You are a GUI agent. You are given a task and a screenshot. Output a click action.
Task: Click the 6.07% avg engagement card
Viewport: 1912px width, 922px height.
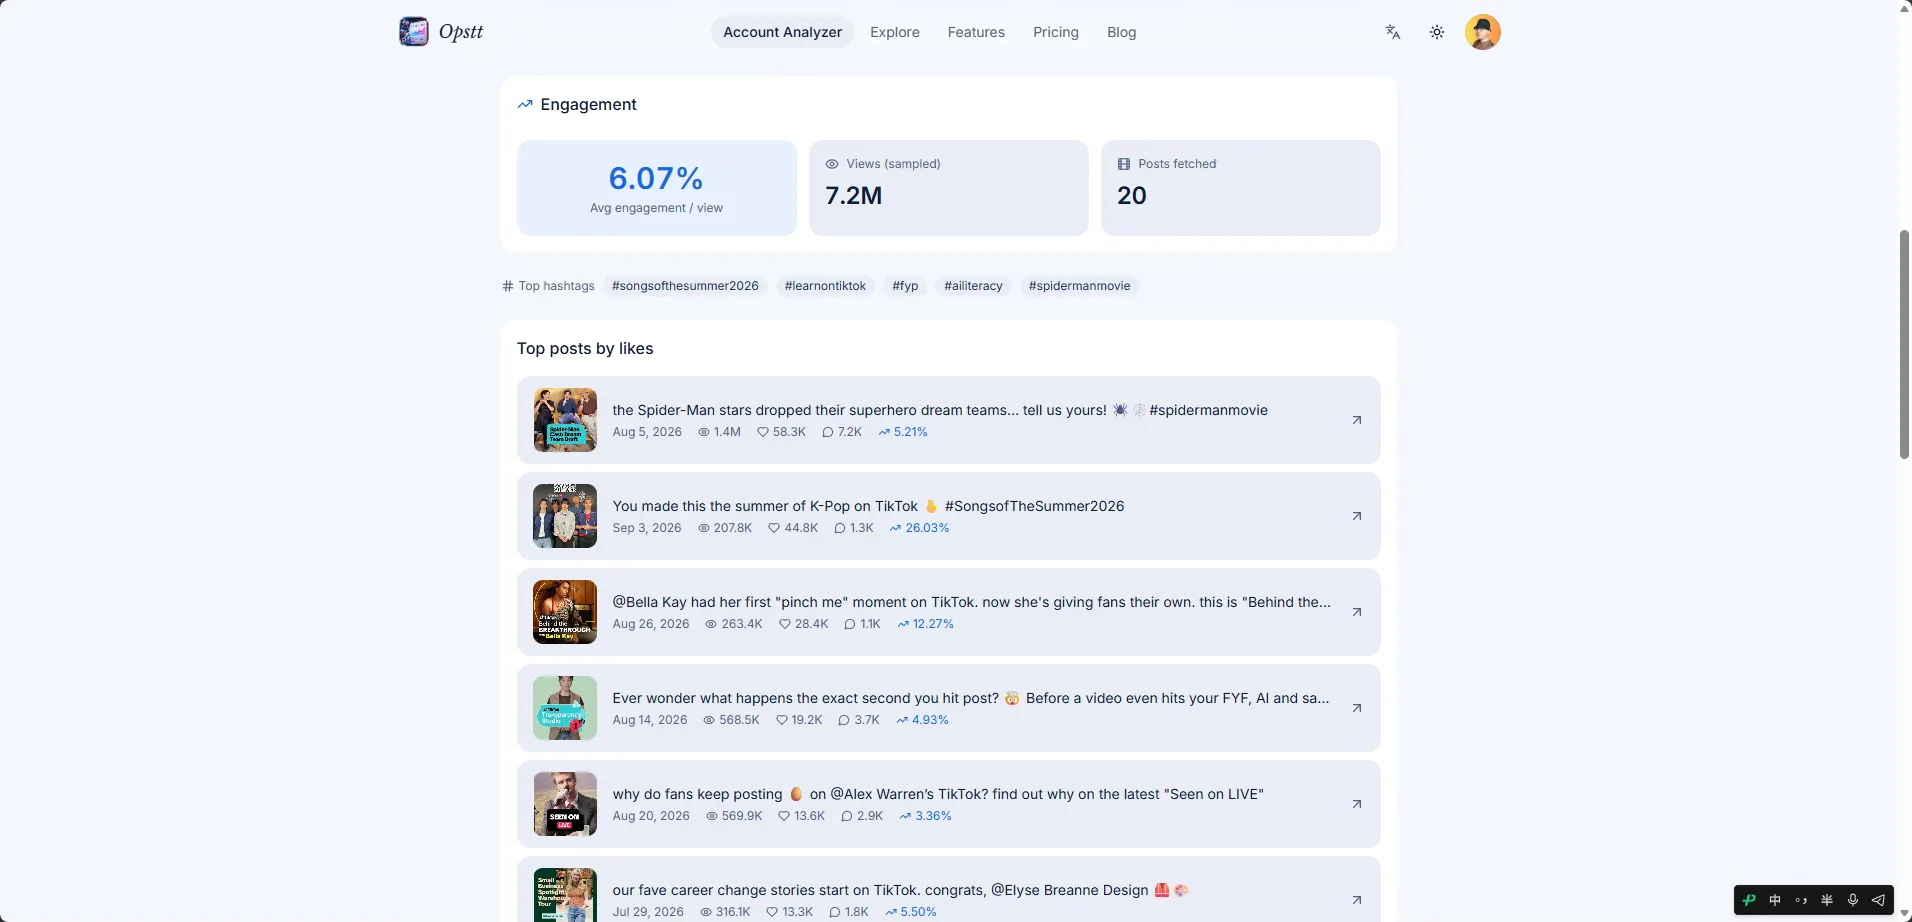coord(656,188)
